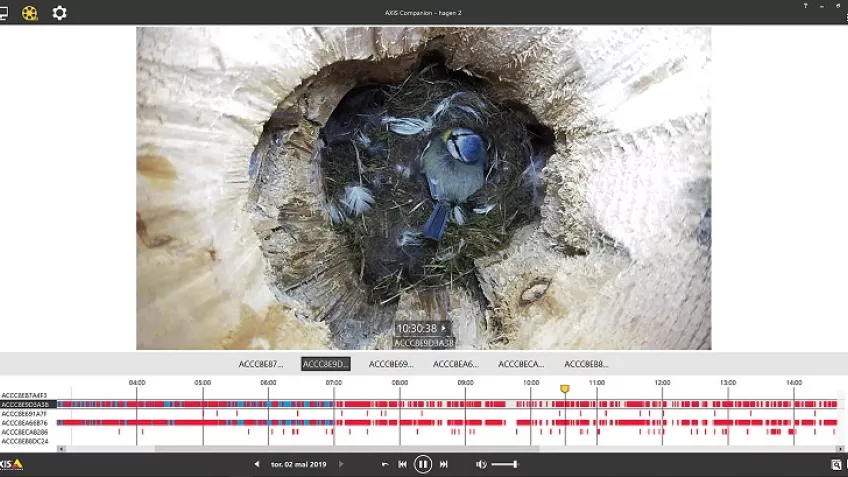Click the yellow timeline playhead marker

pyautogui.click(x=565, y=388)
